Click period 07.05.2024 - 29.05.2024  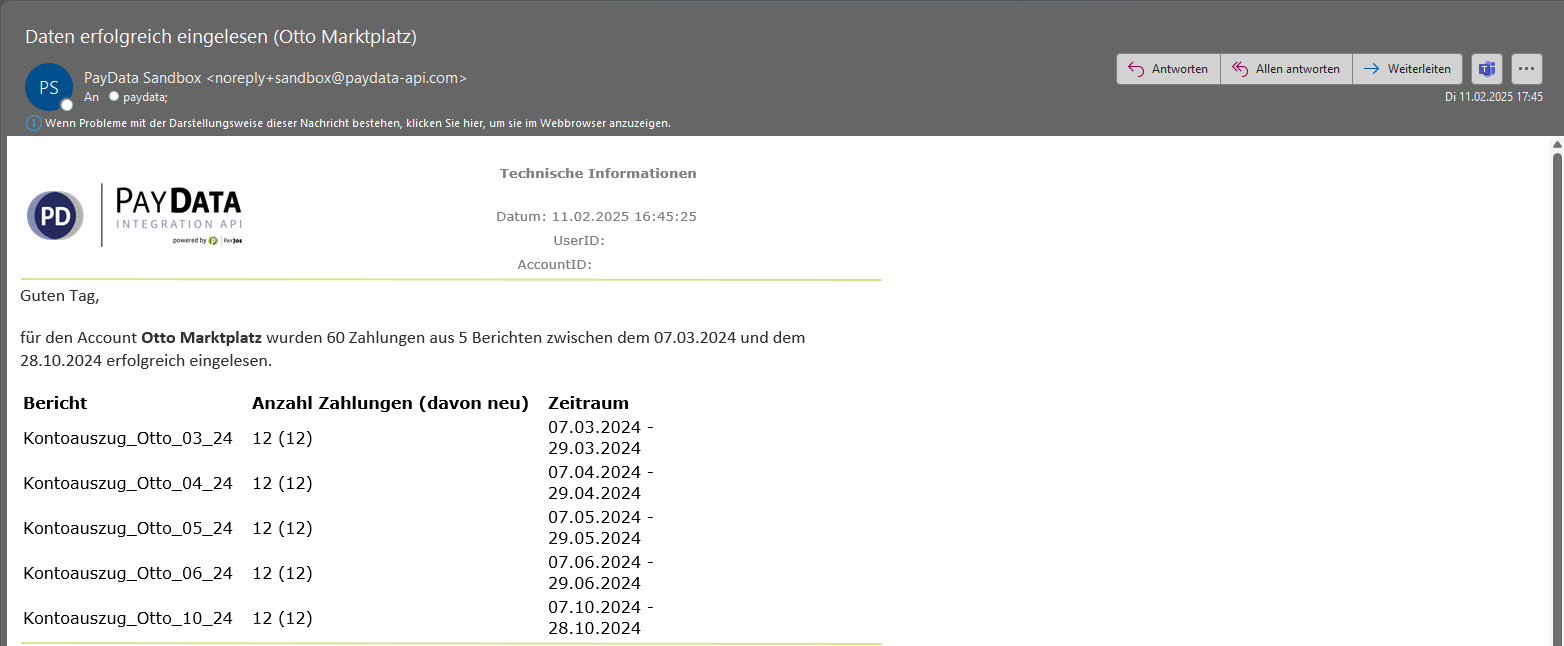[x=601, y=528]
